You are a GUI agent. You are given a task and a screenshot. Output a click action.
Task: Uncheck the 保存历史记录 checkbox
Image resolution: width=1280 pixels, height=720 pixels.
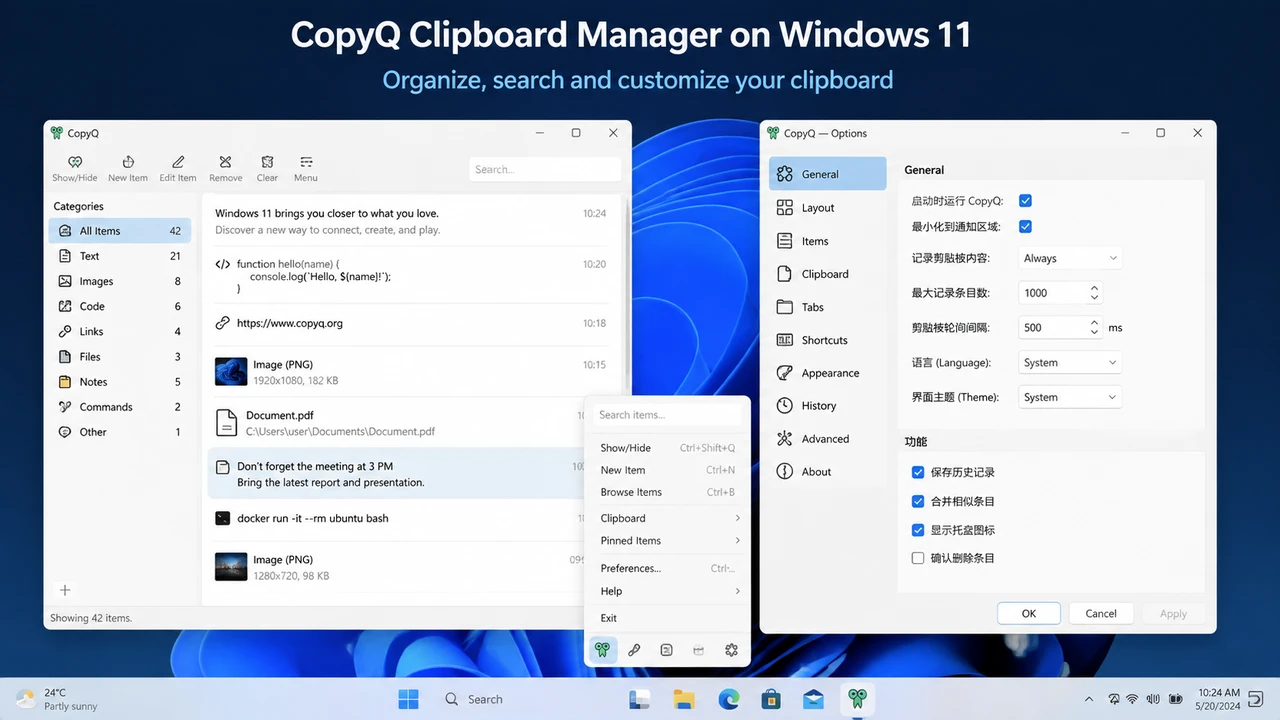coord(918,472)
